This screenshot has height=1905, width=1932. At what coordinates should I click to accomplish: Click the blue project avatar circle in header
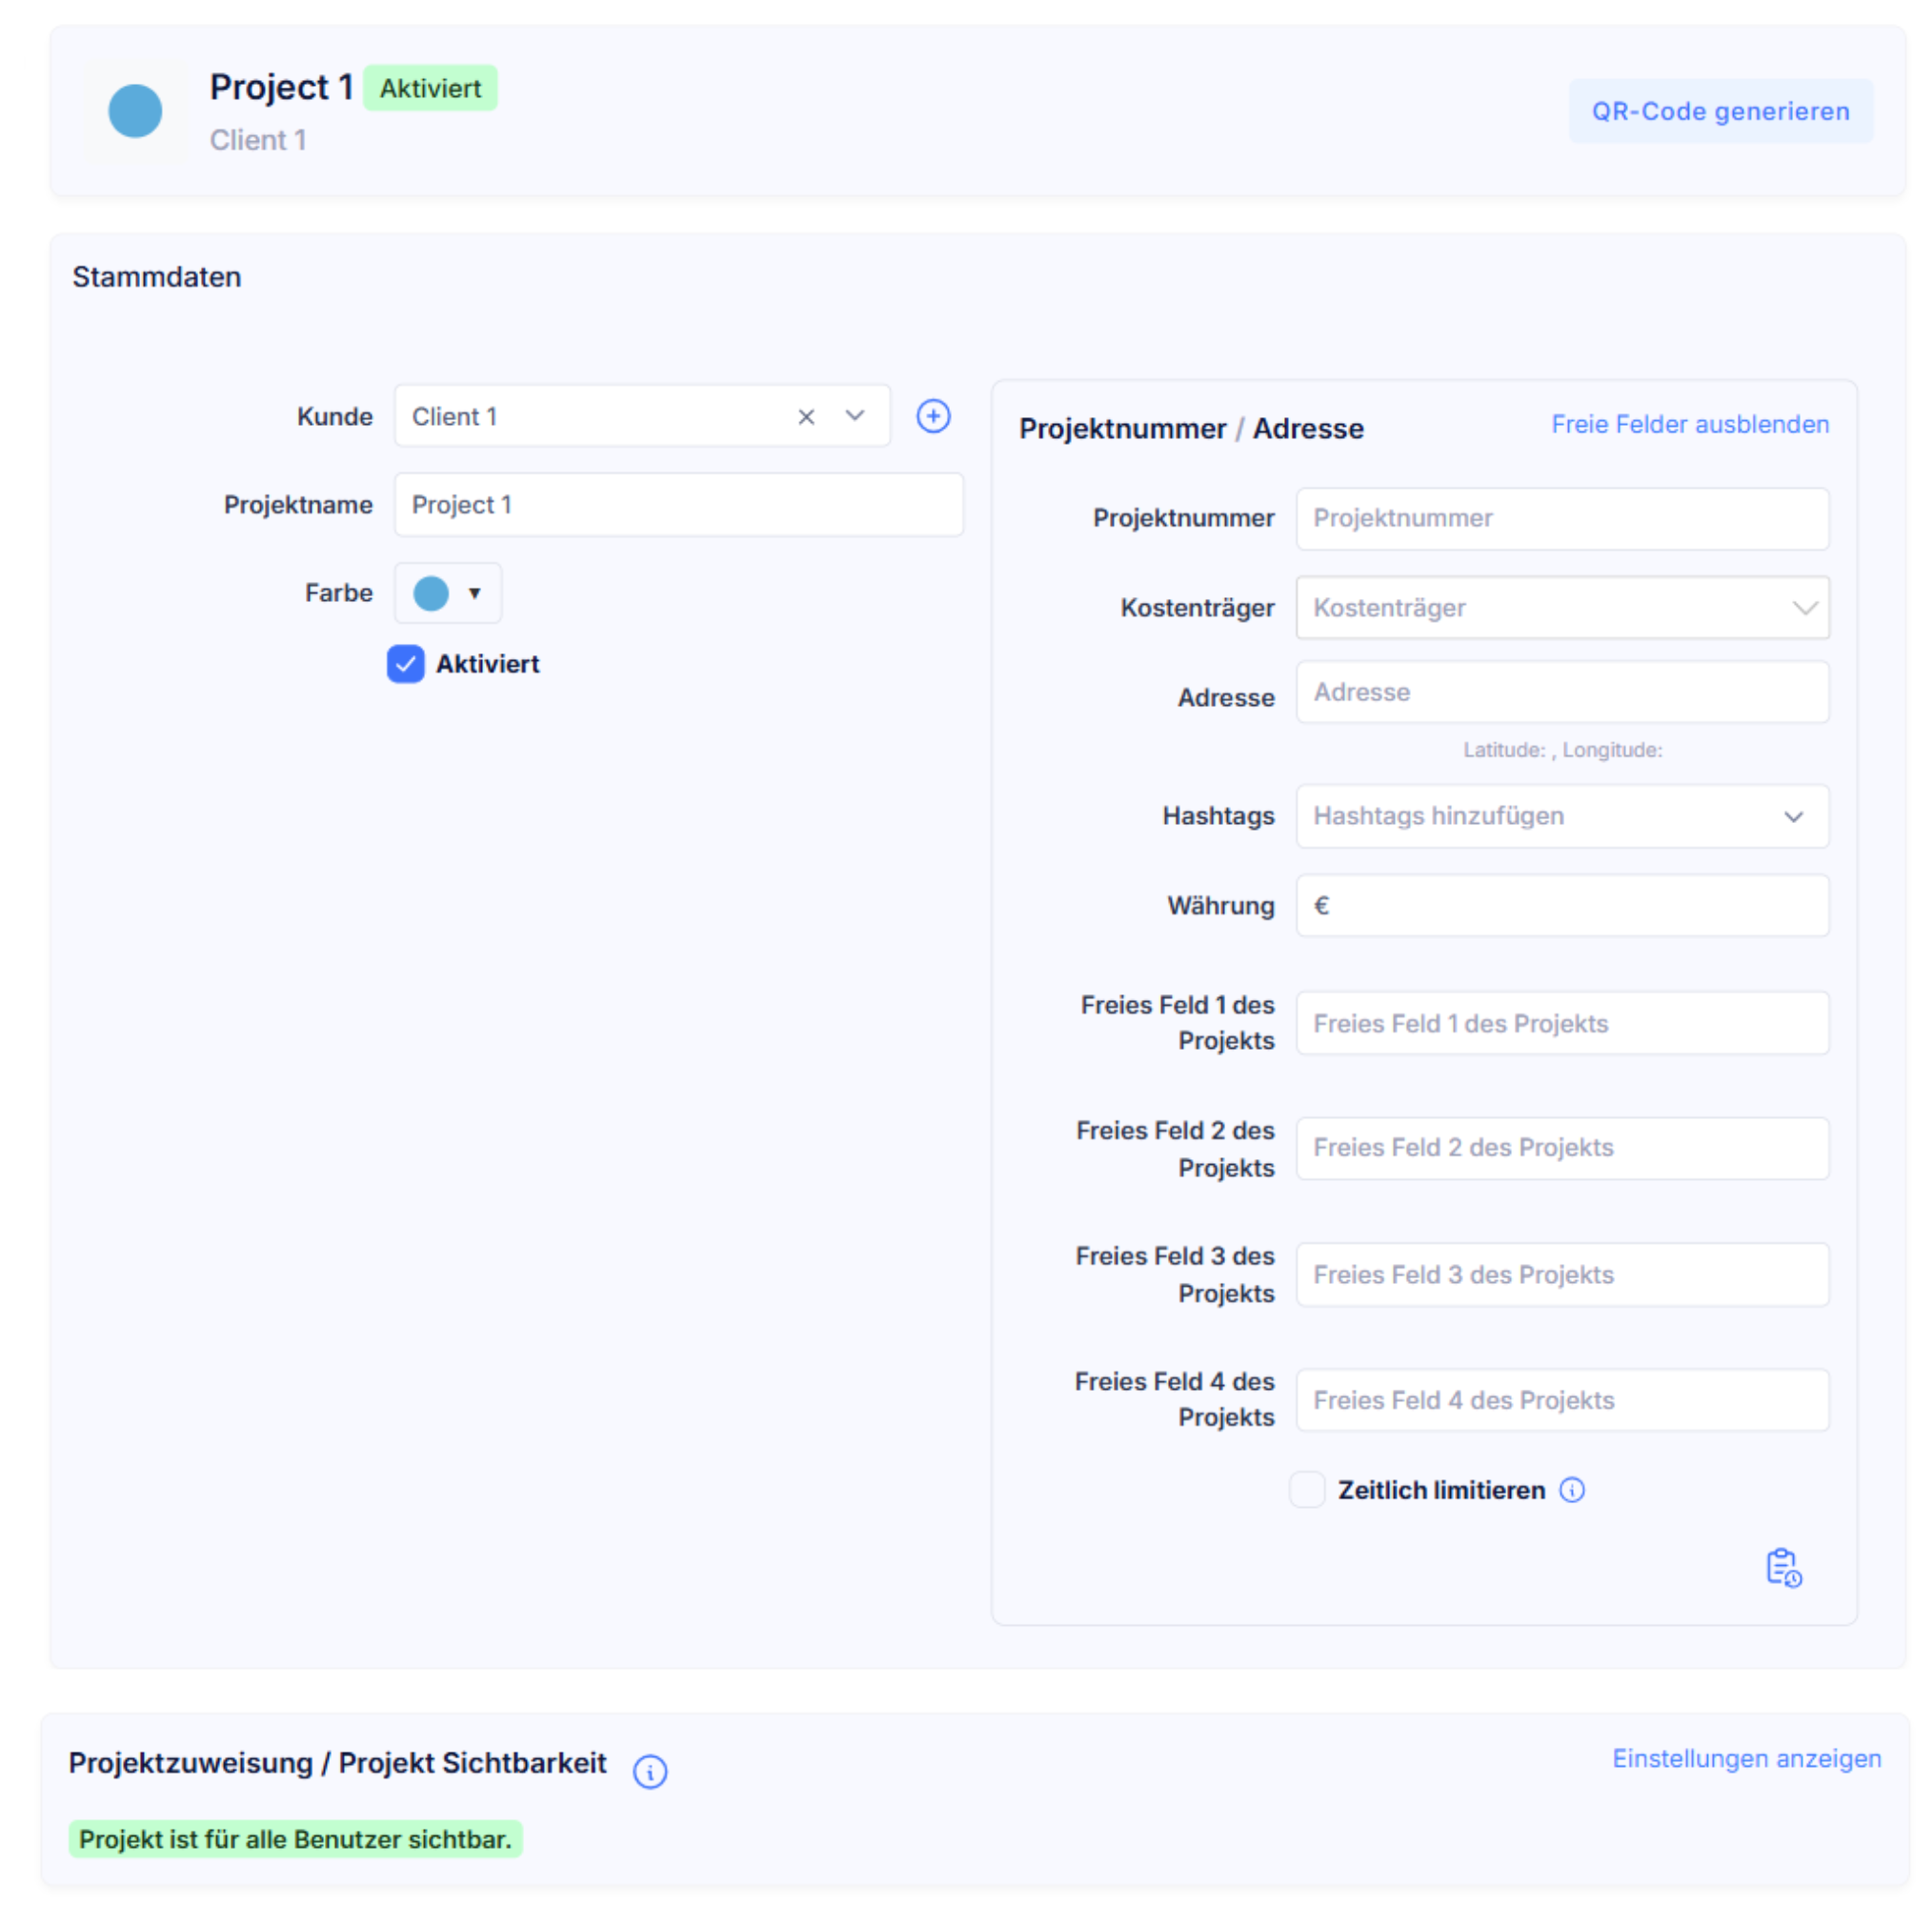tap(135, 111)
